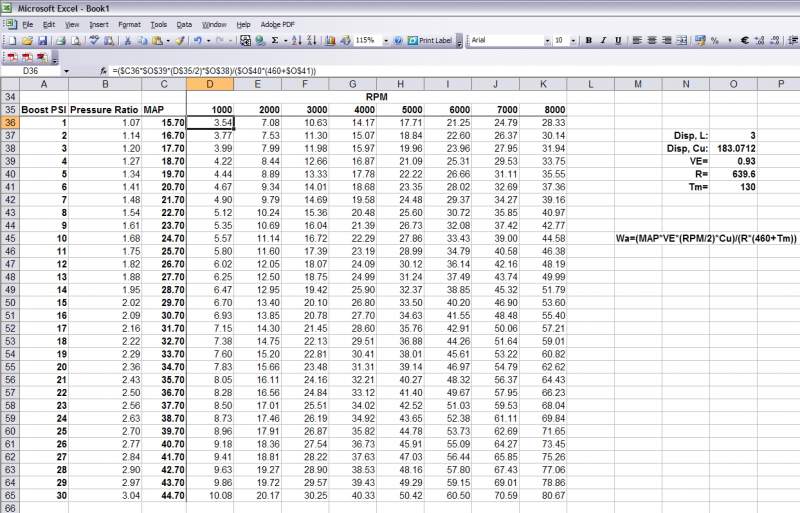Sort ascending with the A-Z icon

297,41
